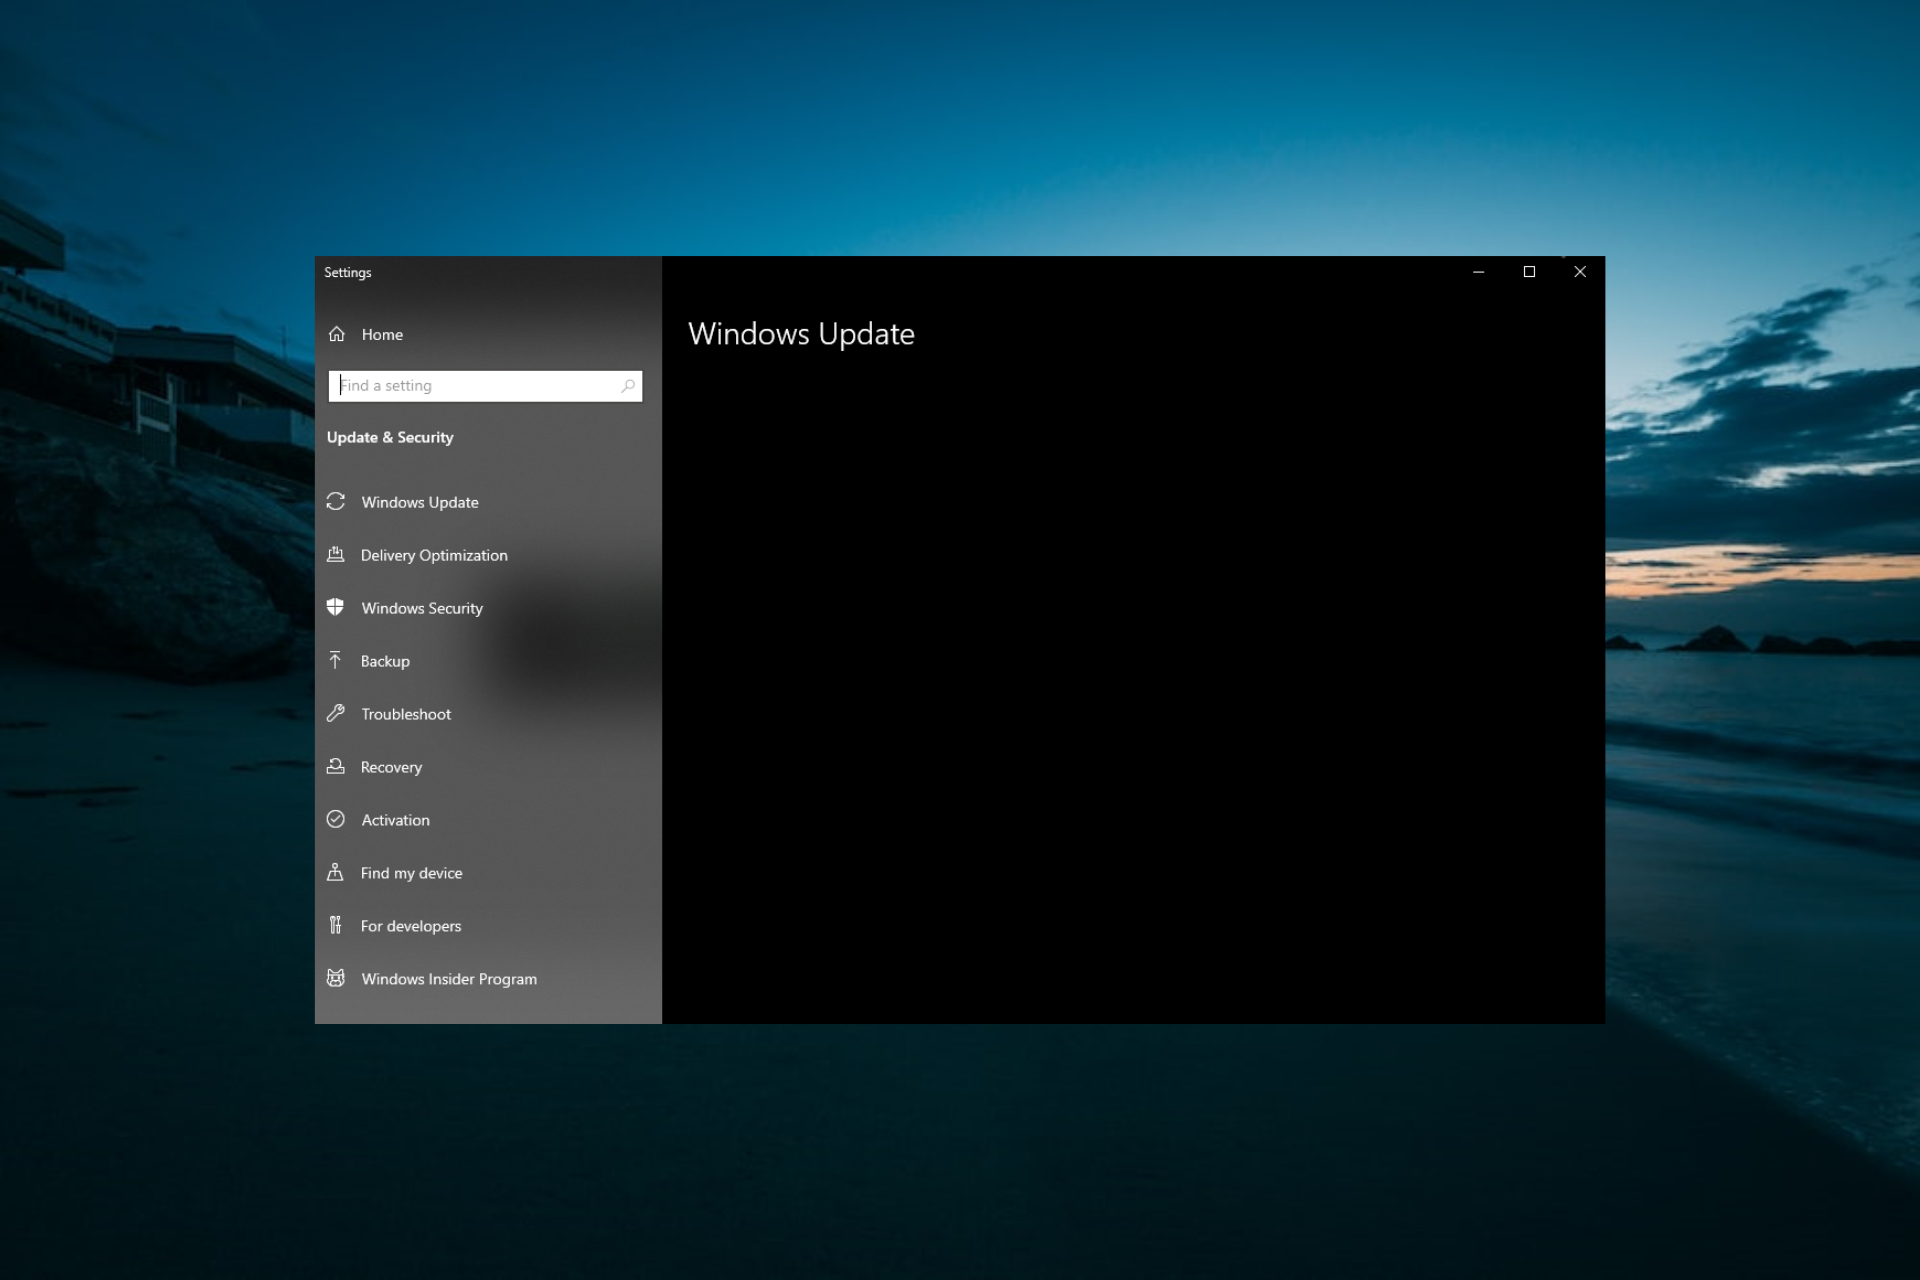
Task: Focus the Find a setting search box
Action: 485,386
